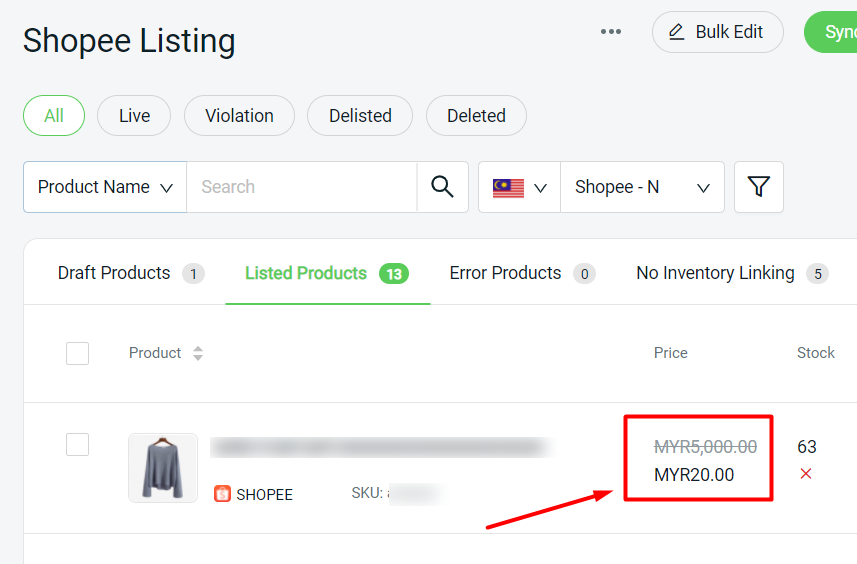This screenshot has width=857, height=564.
Task: Open the Malaysia flag country dropdown
Action: point(519,187)
